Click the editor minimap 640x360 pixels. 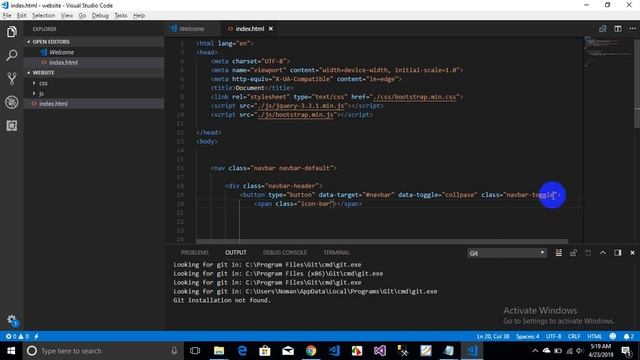point(608,53)
